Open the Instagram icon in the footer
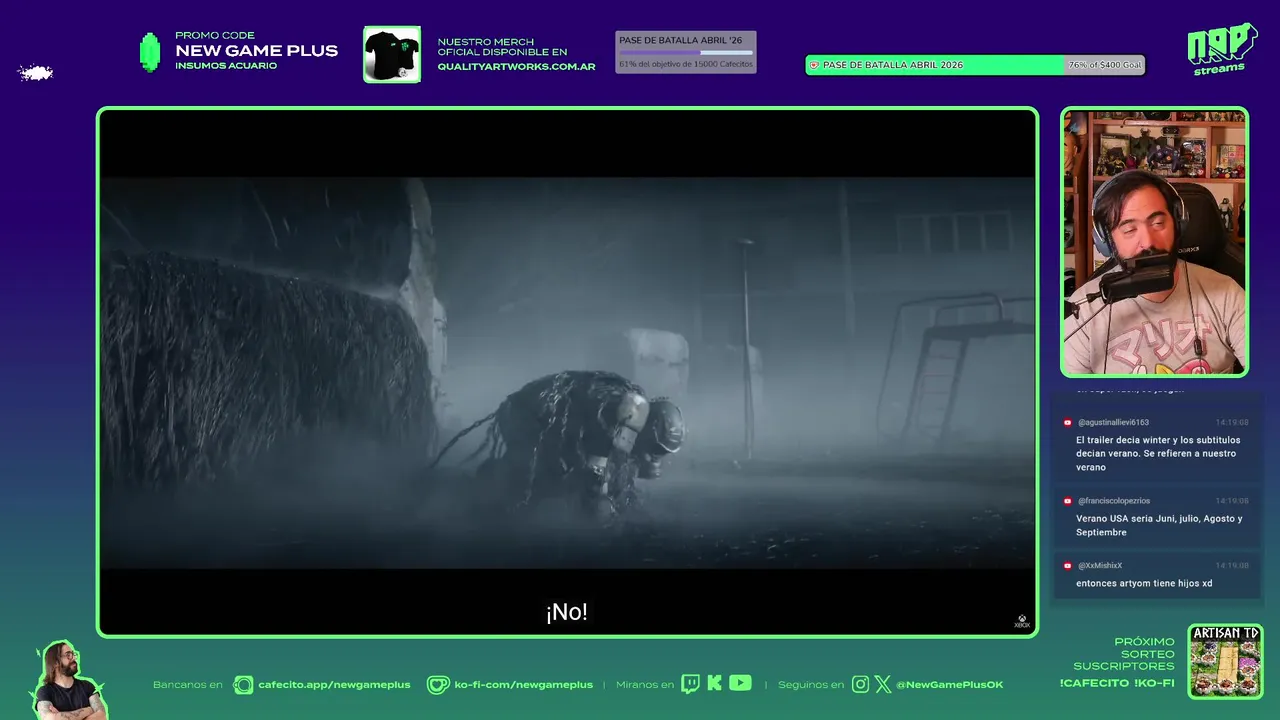This screenshot has height=720, width=1280. click(x=860, y=685)
